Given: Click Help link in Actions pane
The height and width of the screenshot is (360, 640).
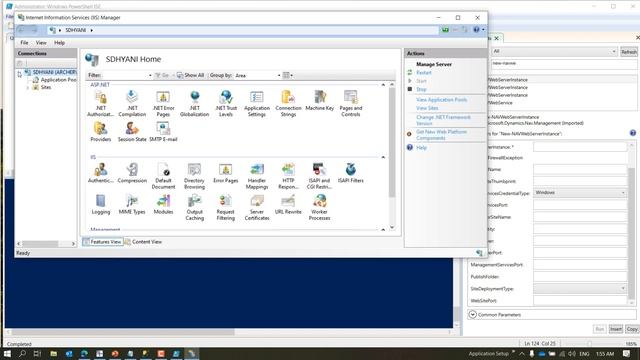Looking at the screenshot, I should [421, 148].
